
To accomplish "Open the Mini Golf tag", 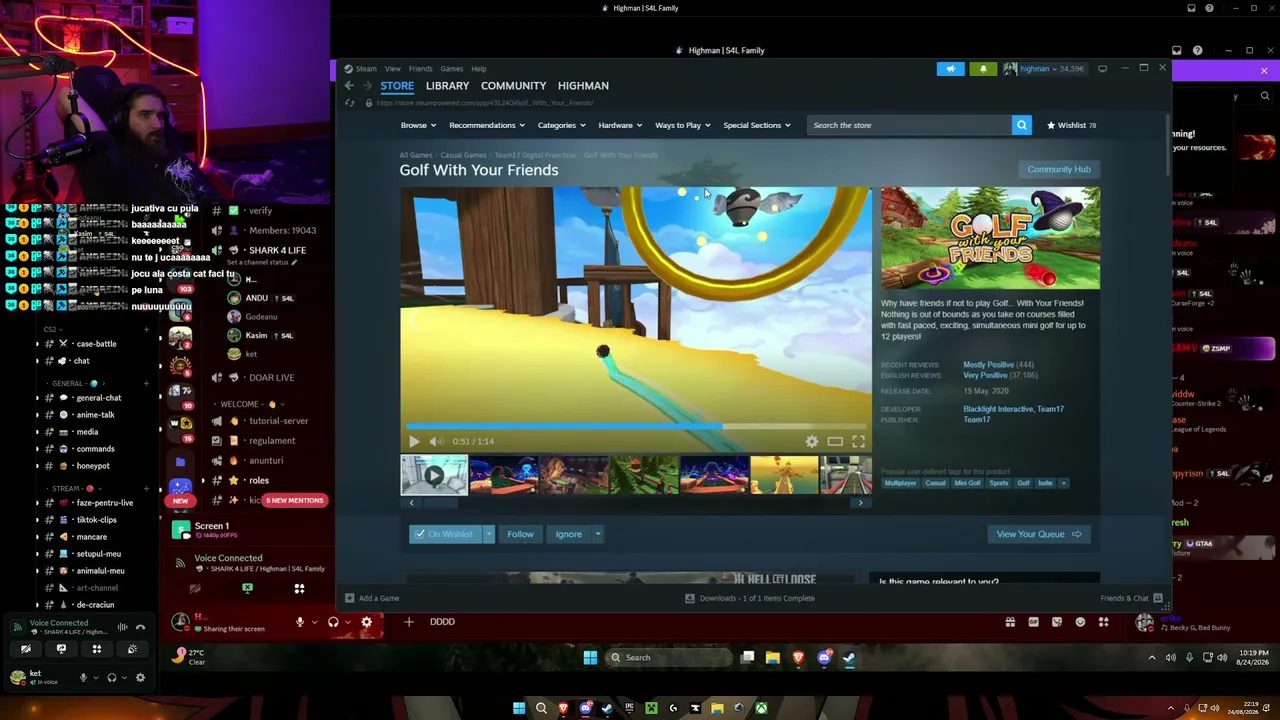I will tap(967, 483).
